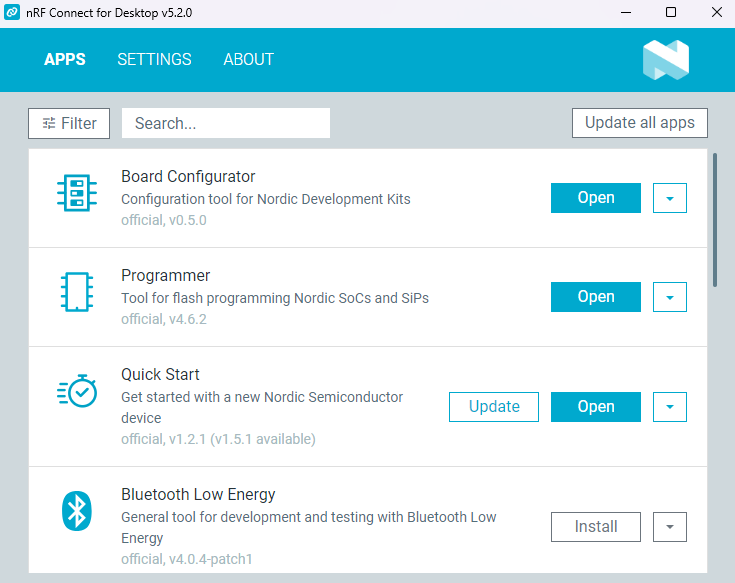The height and width of the screenshot is (583, 735).
Task: Expand Board Configurator options dropdown arrow
Action: (x=669, y=198)
